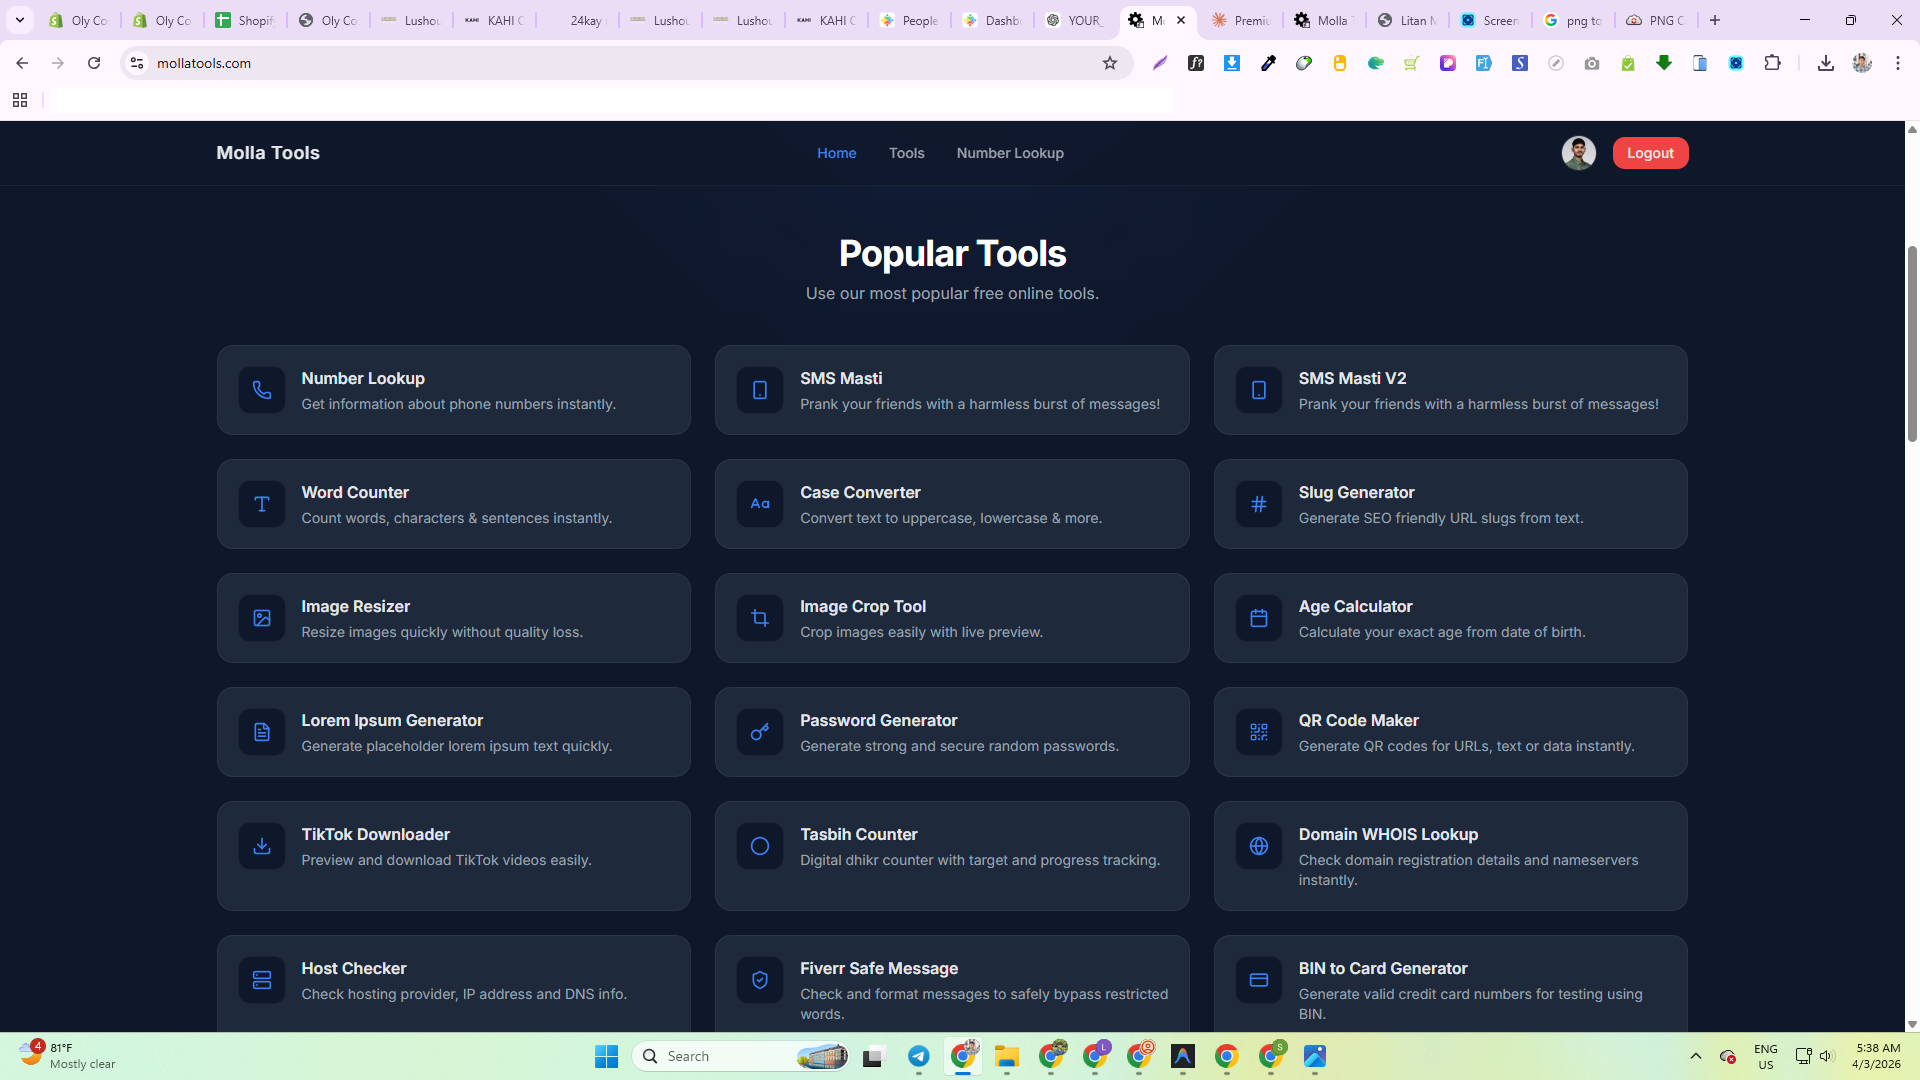Click the Password Generator key icon
The width and height of the screenshot is (1920, 1080).
(x=759, y=732)
